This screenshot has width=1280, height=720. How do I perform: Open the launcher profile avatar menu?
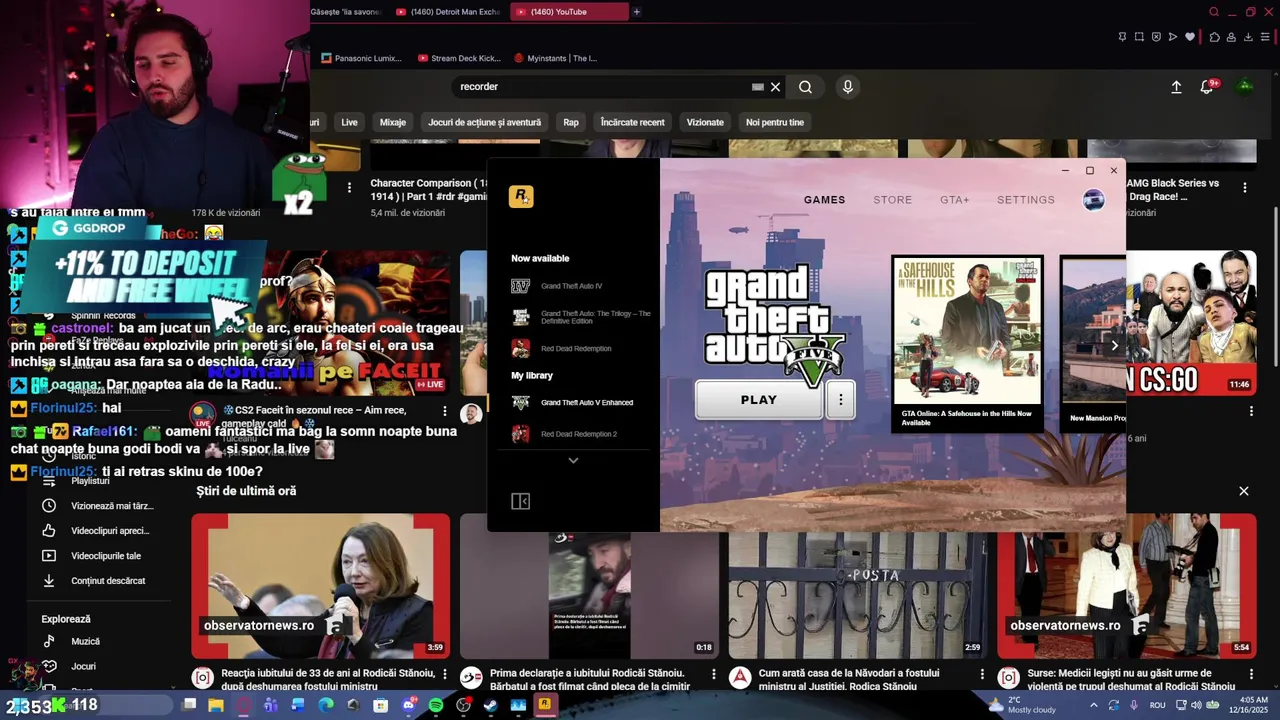(1094, 200)
